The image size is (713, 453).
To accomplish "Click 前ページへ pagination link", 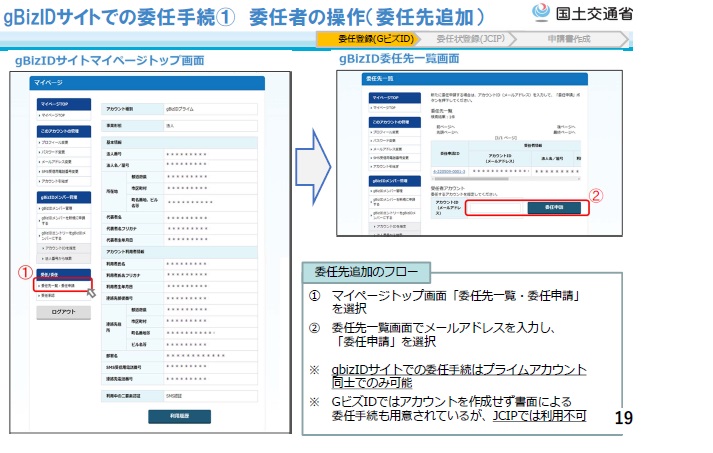I will click(445, 127).
